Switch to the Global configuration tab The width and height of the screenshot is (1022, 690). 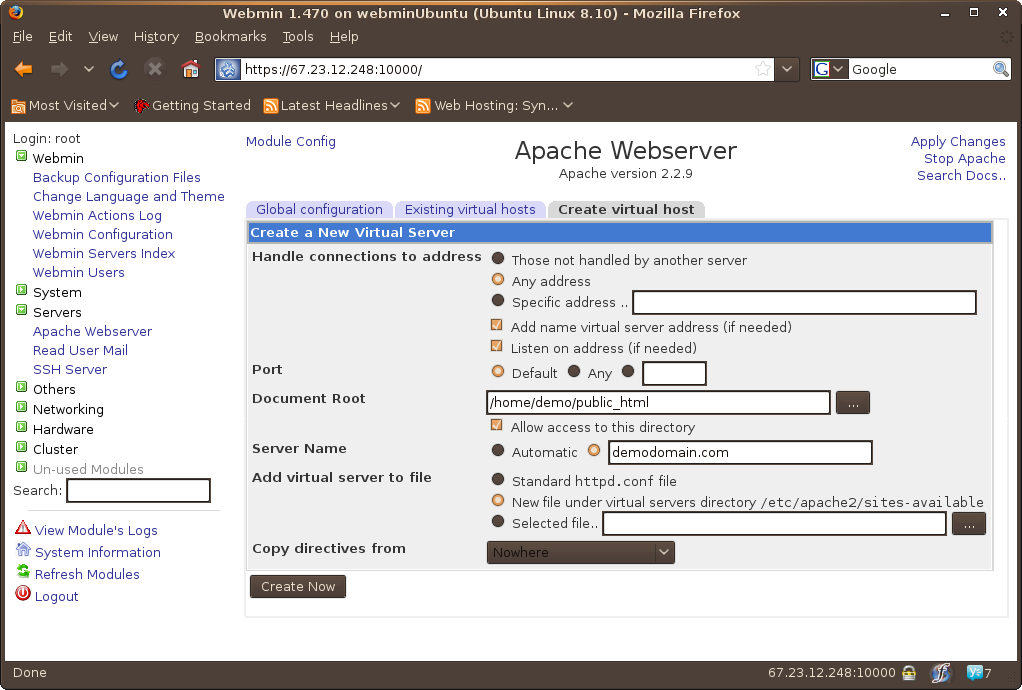(319, 209)
